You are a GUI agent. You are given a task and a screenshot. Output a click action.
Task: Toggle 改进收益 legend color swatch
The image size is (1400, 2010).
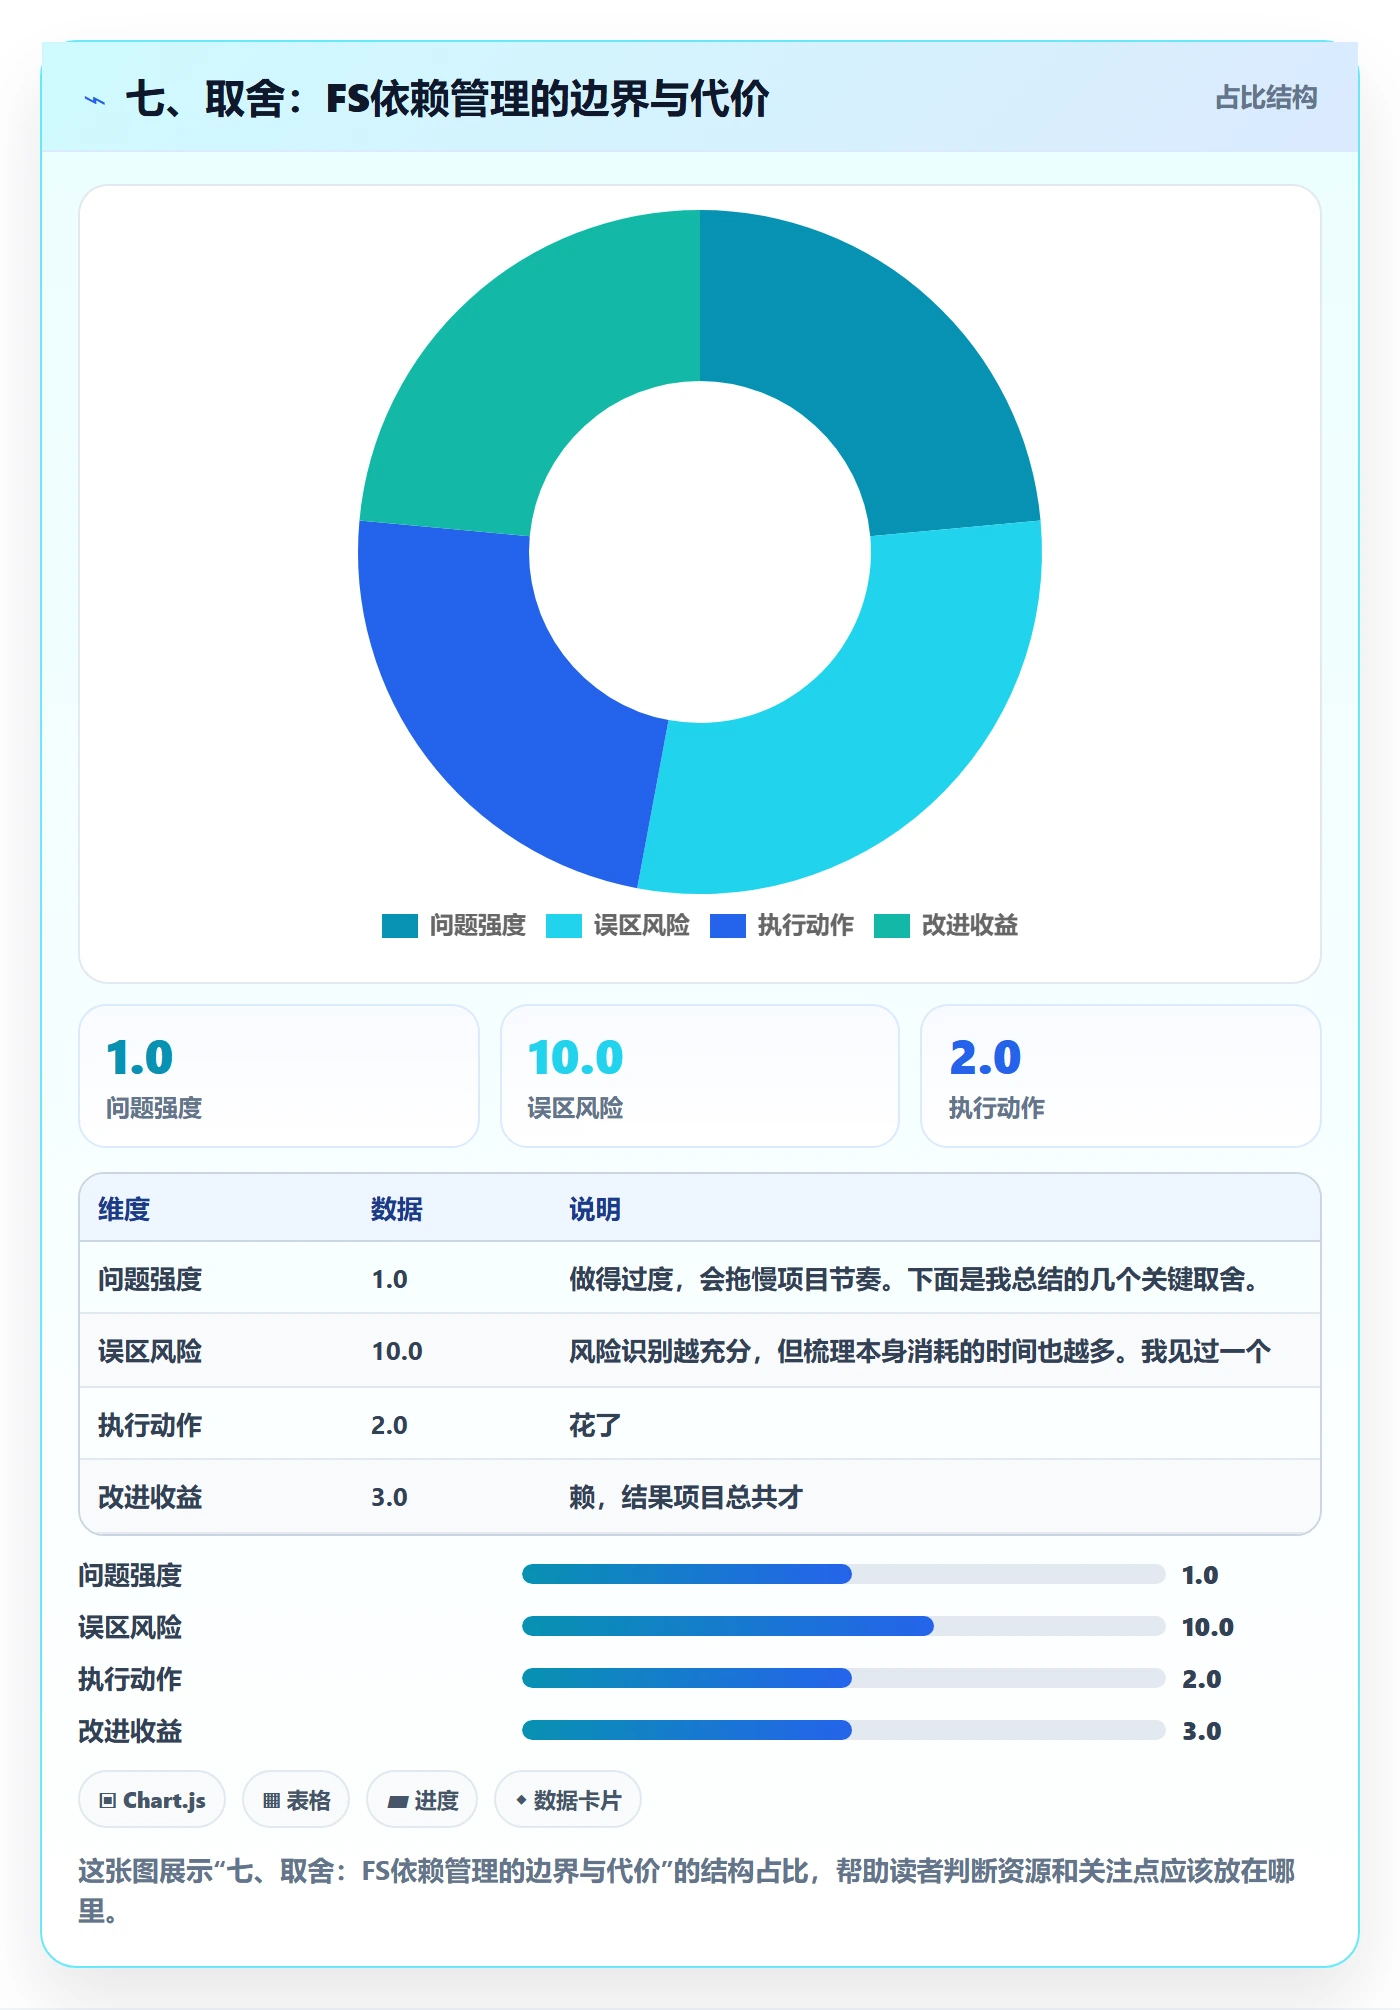tap(892, 926)
